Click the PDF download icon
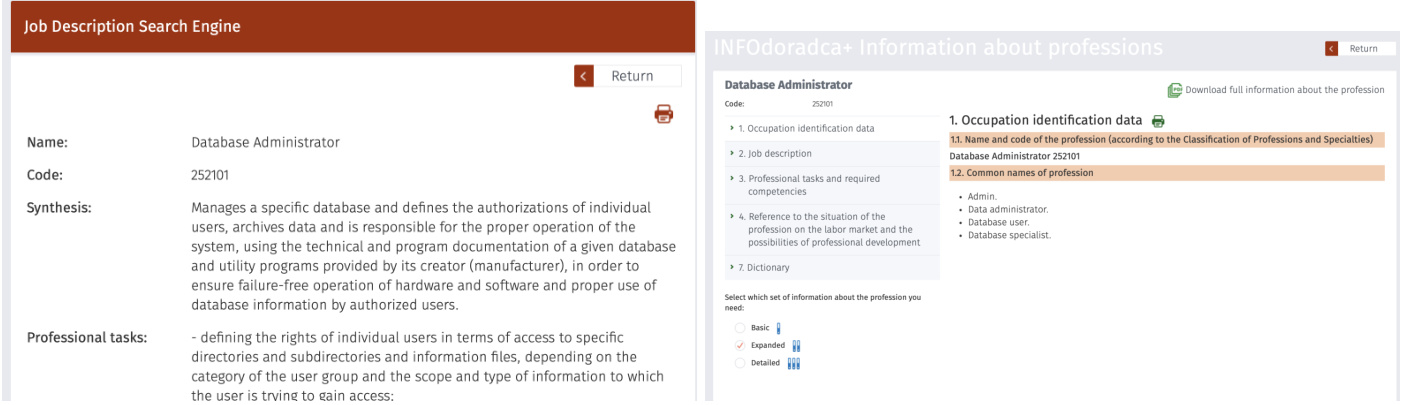Screen dimensions: 1404x405 pyautogui.click(x=1174, y=90)
